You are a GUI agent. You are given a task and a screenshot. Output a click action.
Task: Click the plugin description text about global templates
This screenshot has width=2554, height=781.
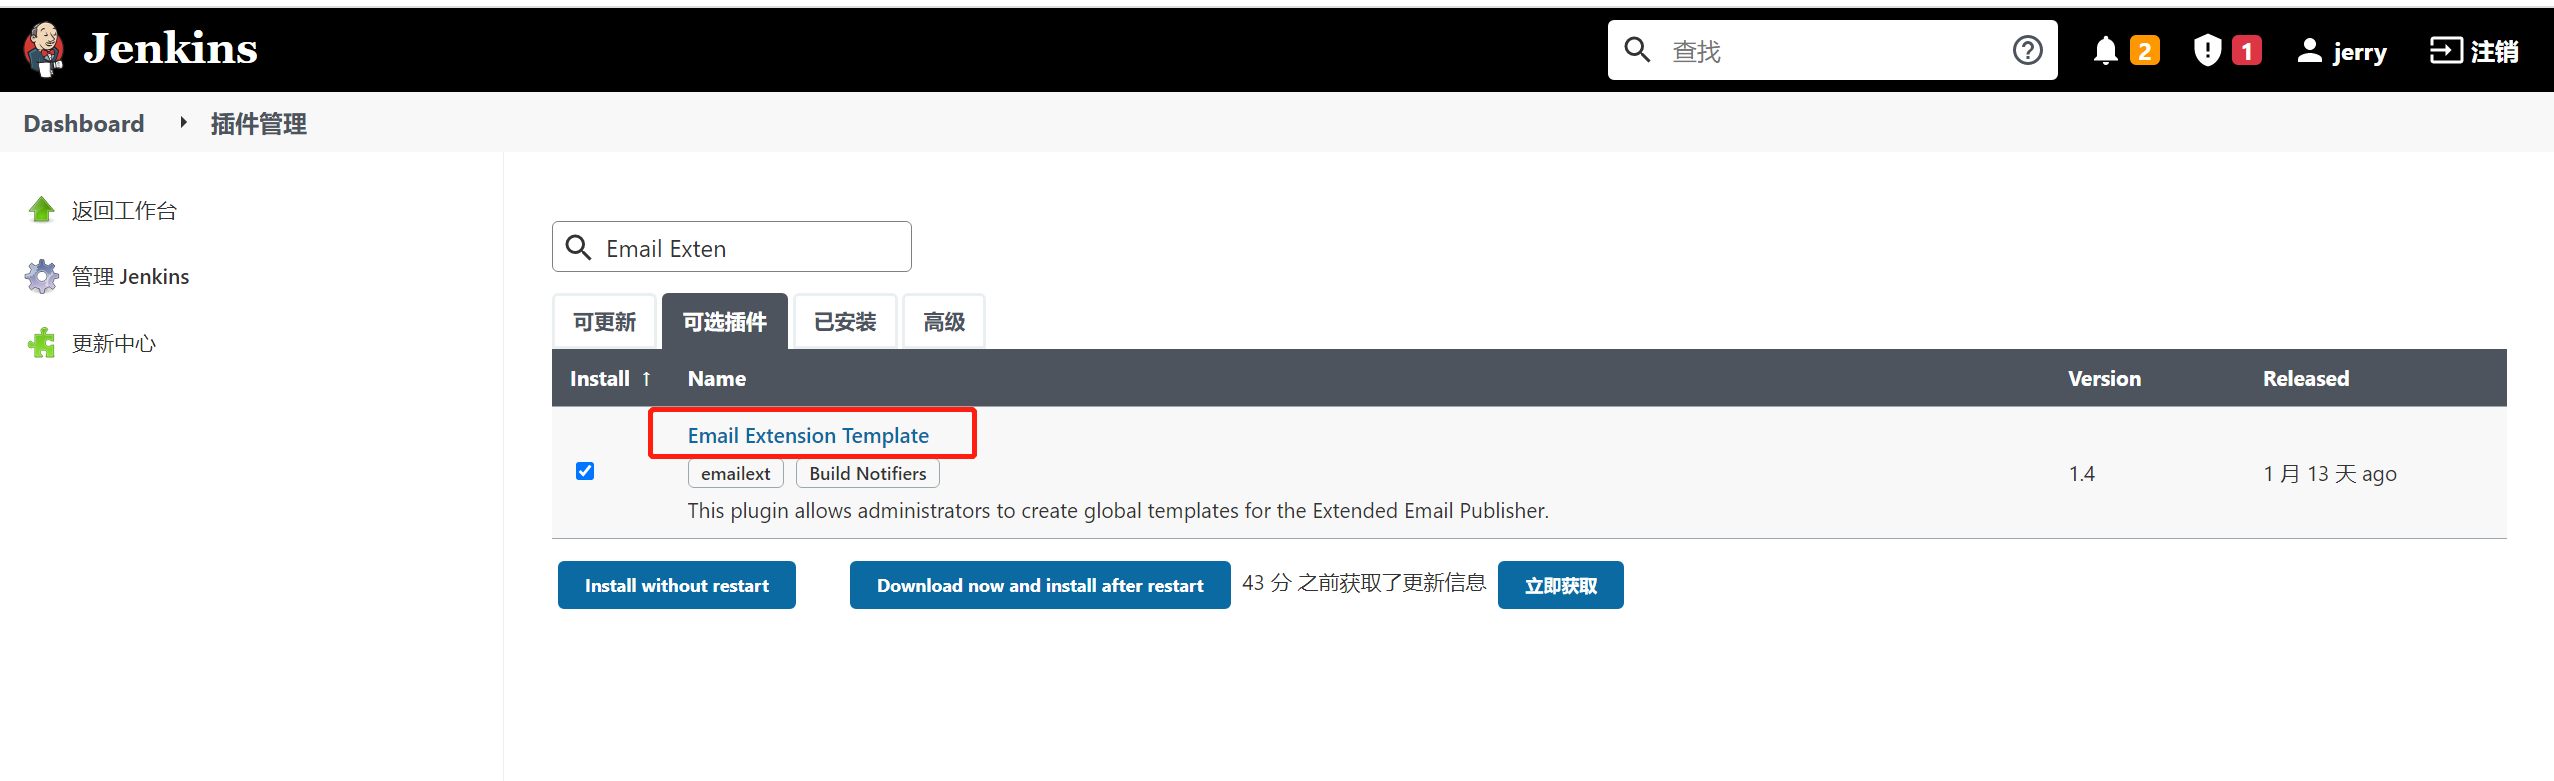(1118, 510)
